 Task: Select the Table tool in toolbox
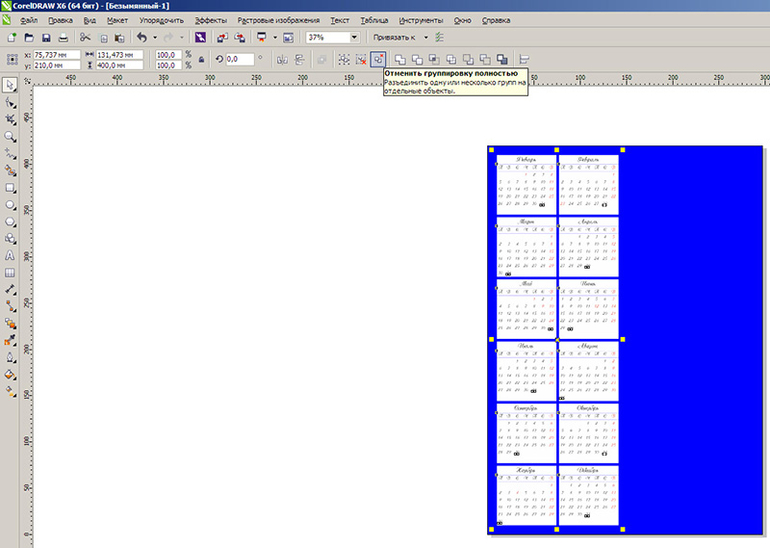point(10,272)
